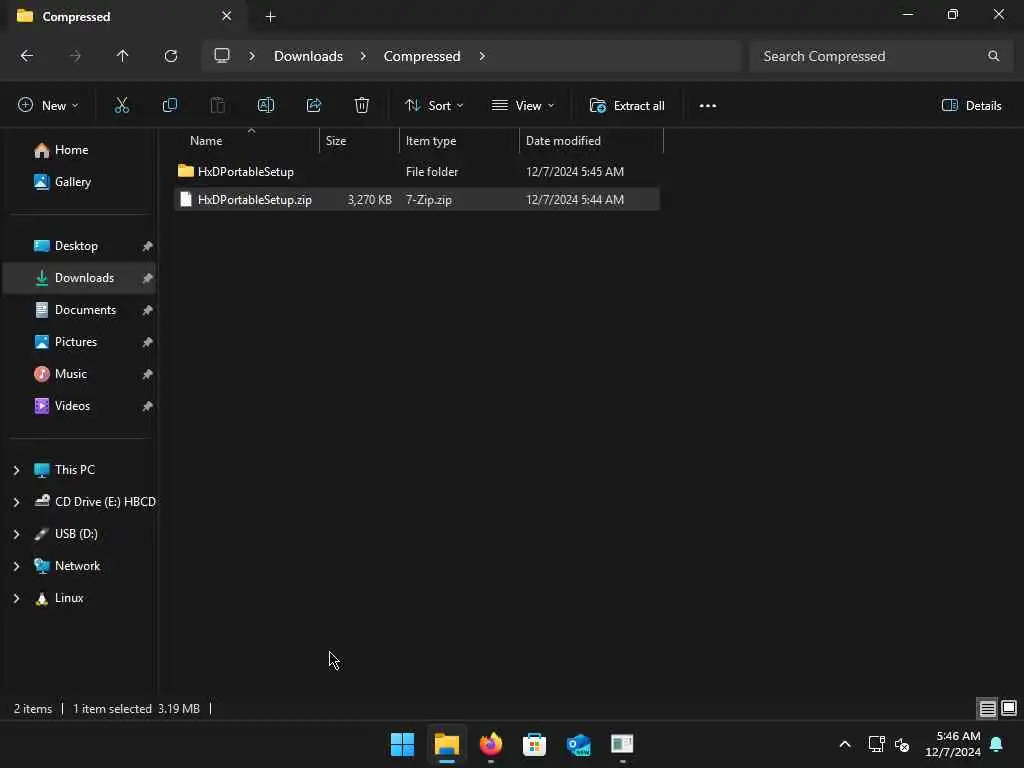1024x768 pixels.
Task: Expand the Linux tree node
Action: pos(16,598)
